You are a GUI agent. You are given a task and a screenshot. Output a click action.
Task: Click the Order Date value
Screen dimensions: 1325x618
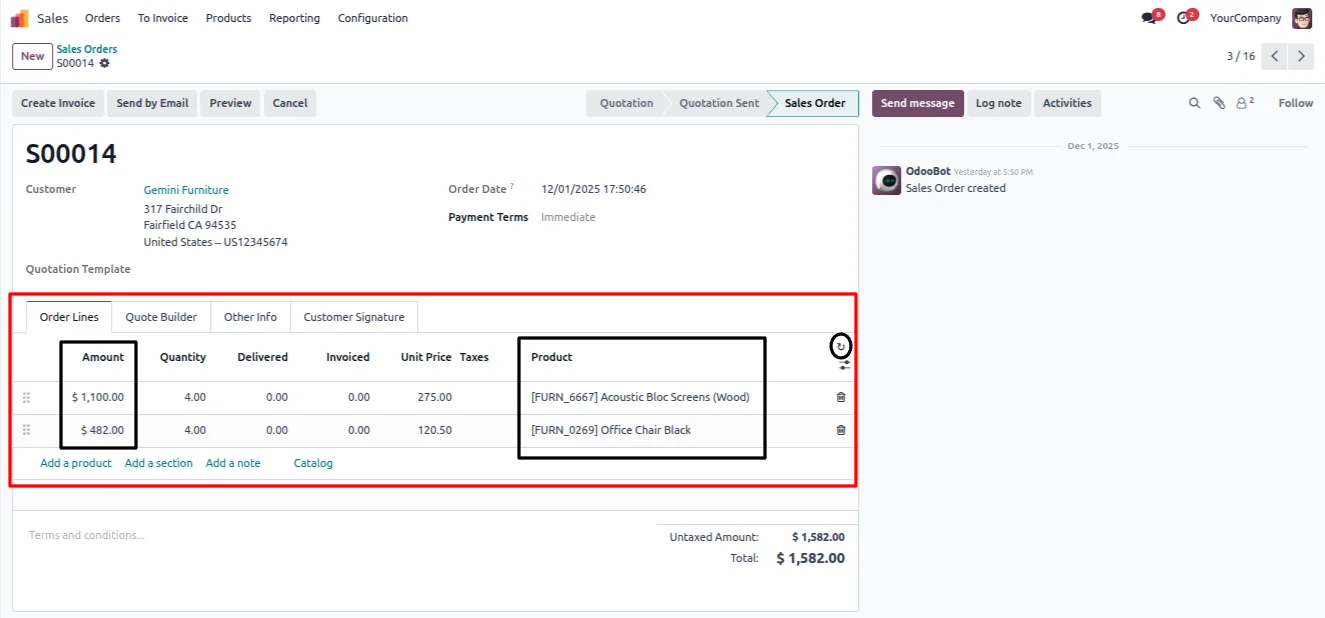point(594,189)
